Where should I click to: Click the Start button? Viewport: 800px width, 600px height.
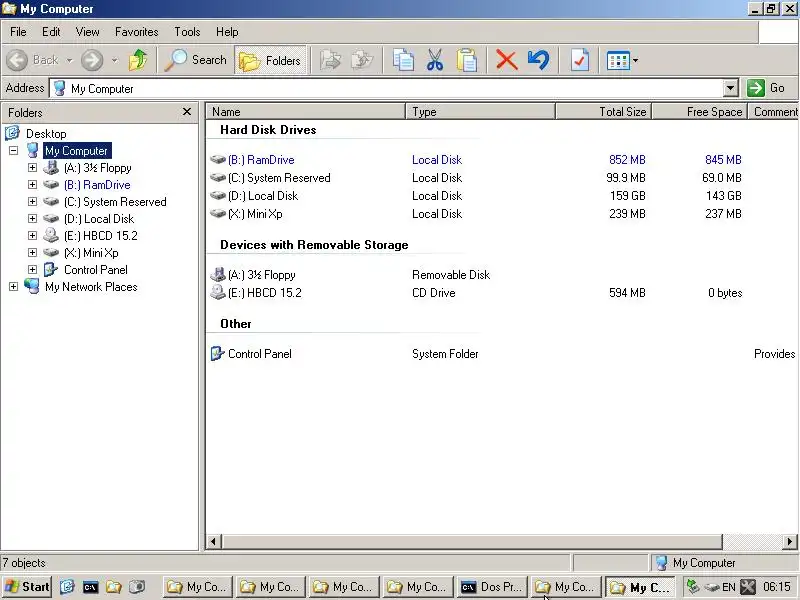coord(27,587)
